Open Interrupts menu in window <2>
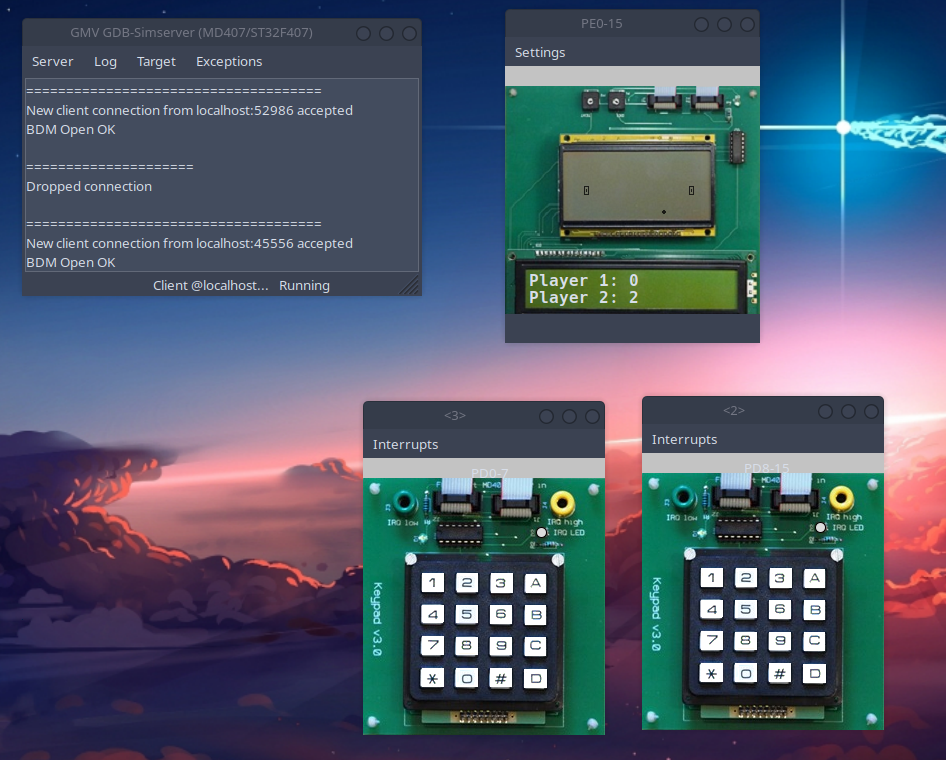 [x=684, y=440]
